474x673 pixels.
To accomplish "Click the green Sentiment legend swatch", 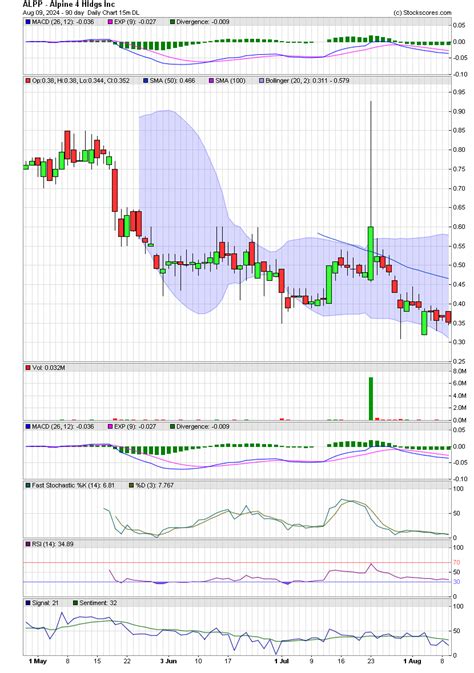I will [x=75, y=603].
